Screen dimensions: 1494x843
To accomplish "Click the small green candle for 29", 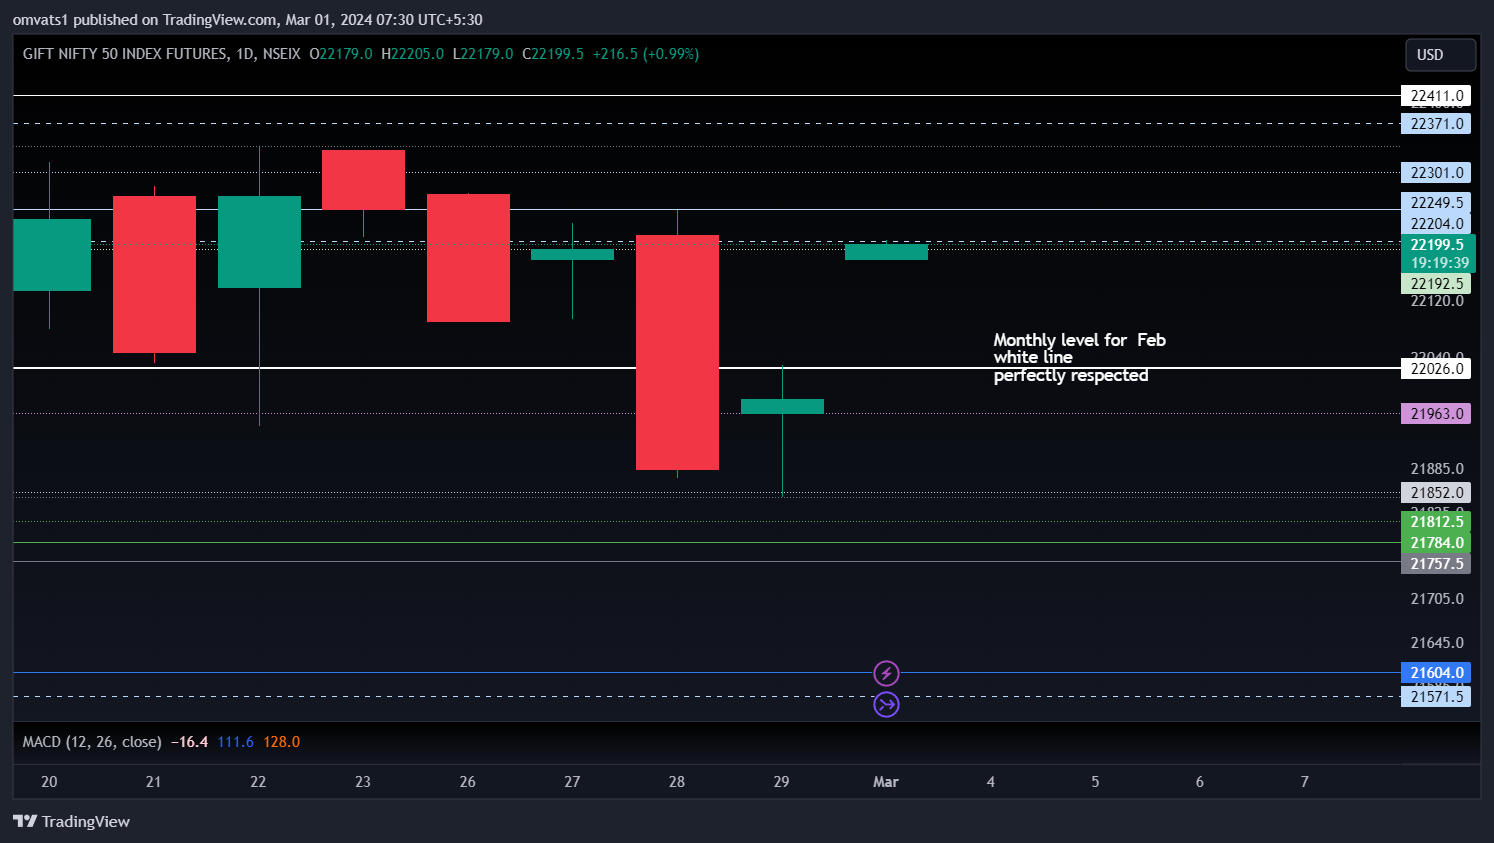I will (x=782, y=406).
